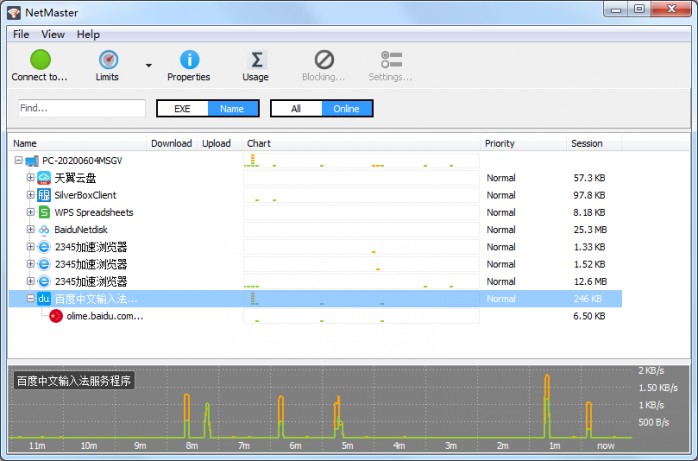Click the PC-20200604MSGV mini chart
The height and width of the screenshot is (461, 698).
pyautogui.click(x=361, y=161)
